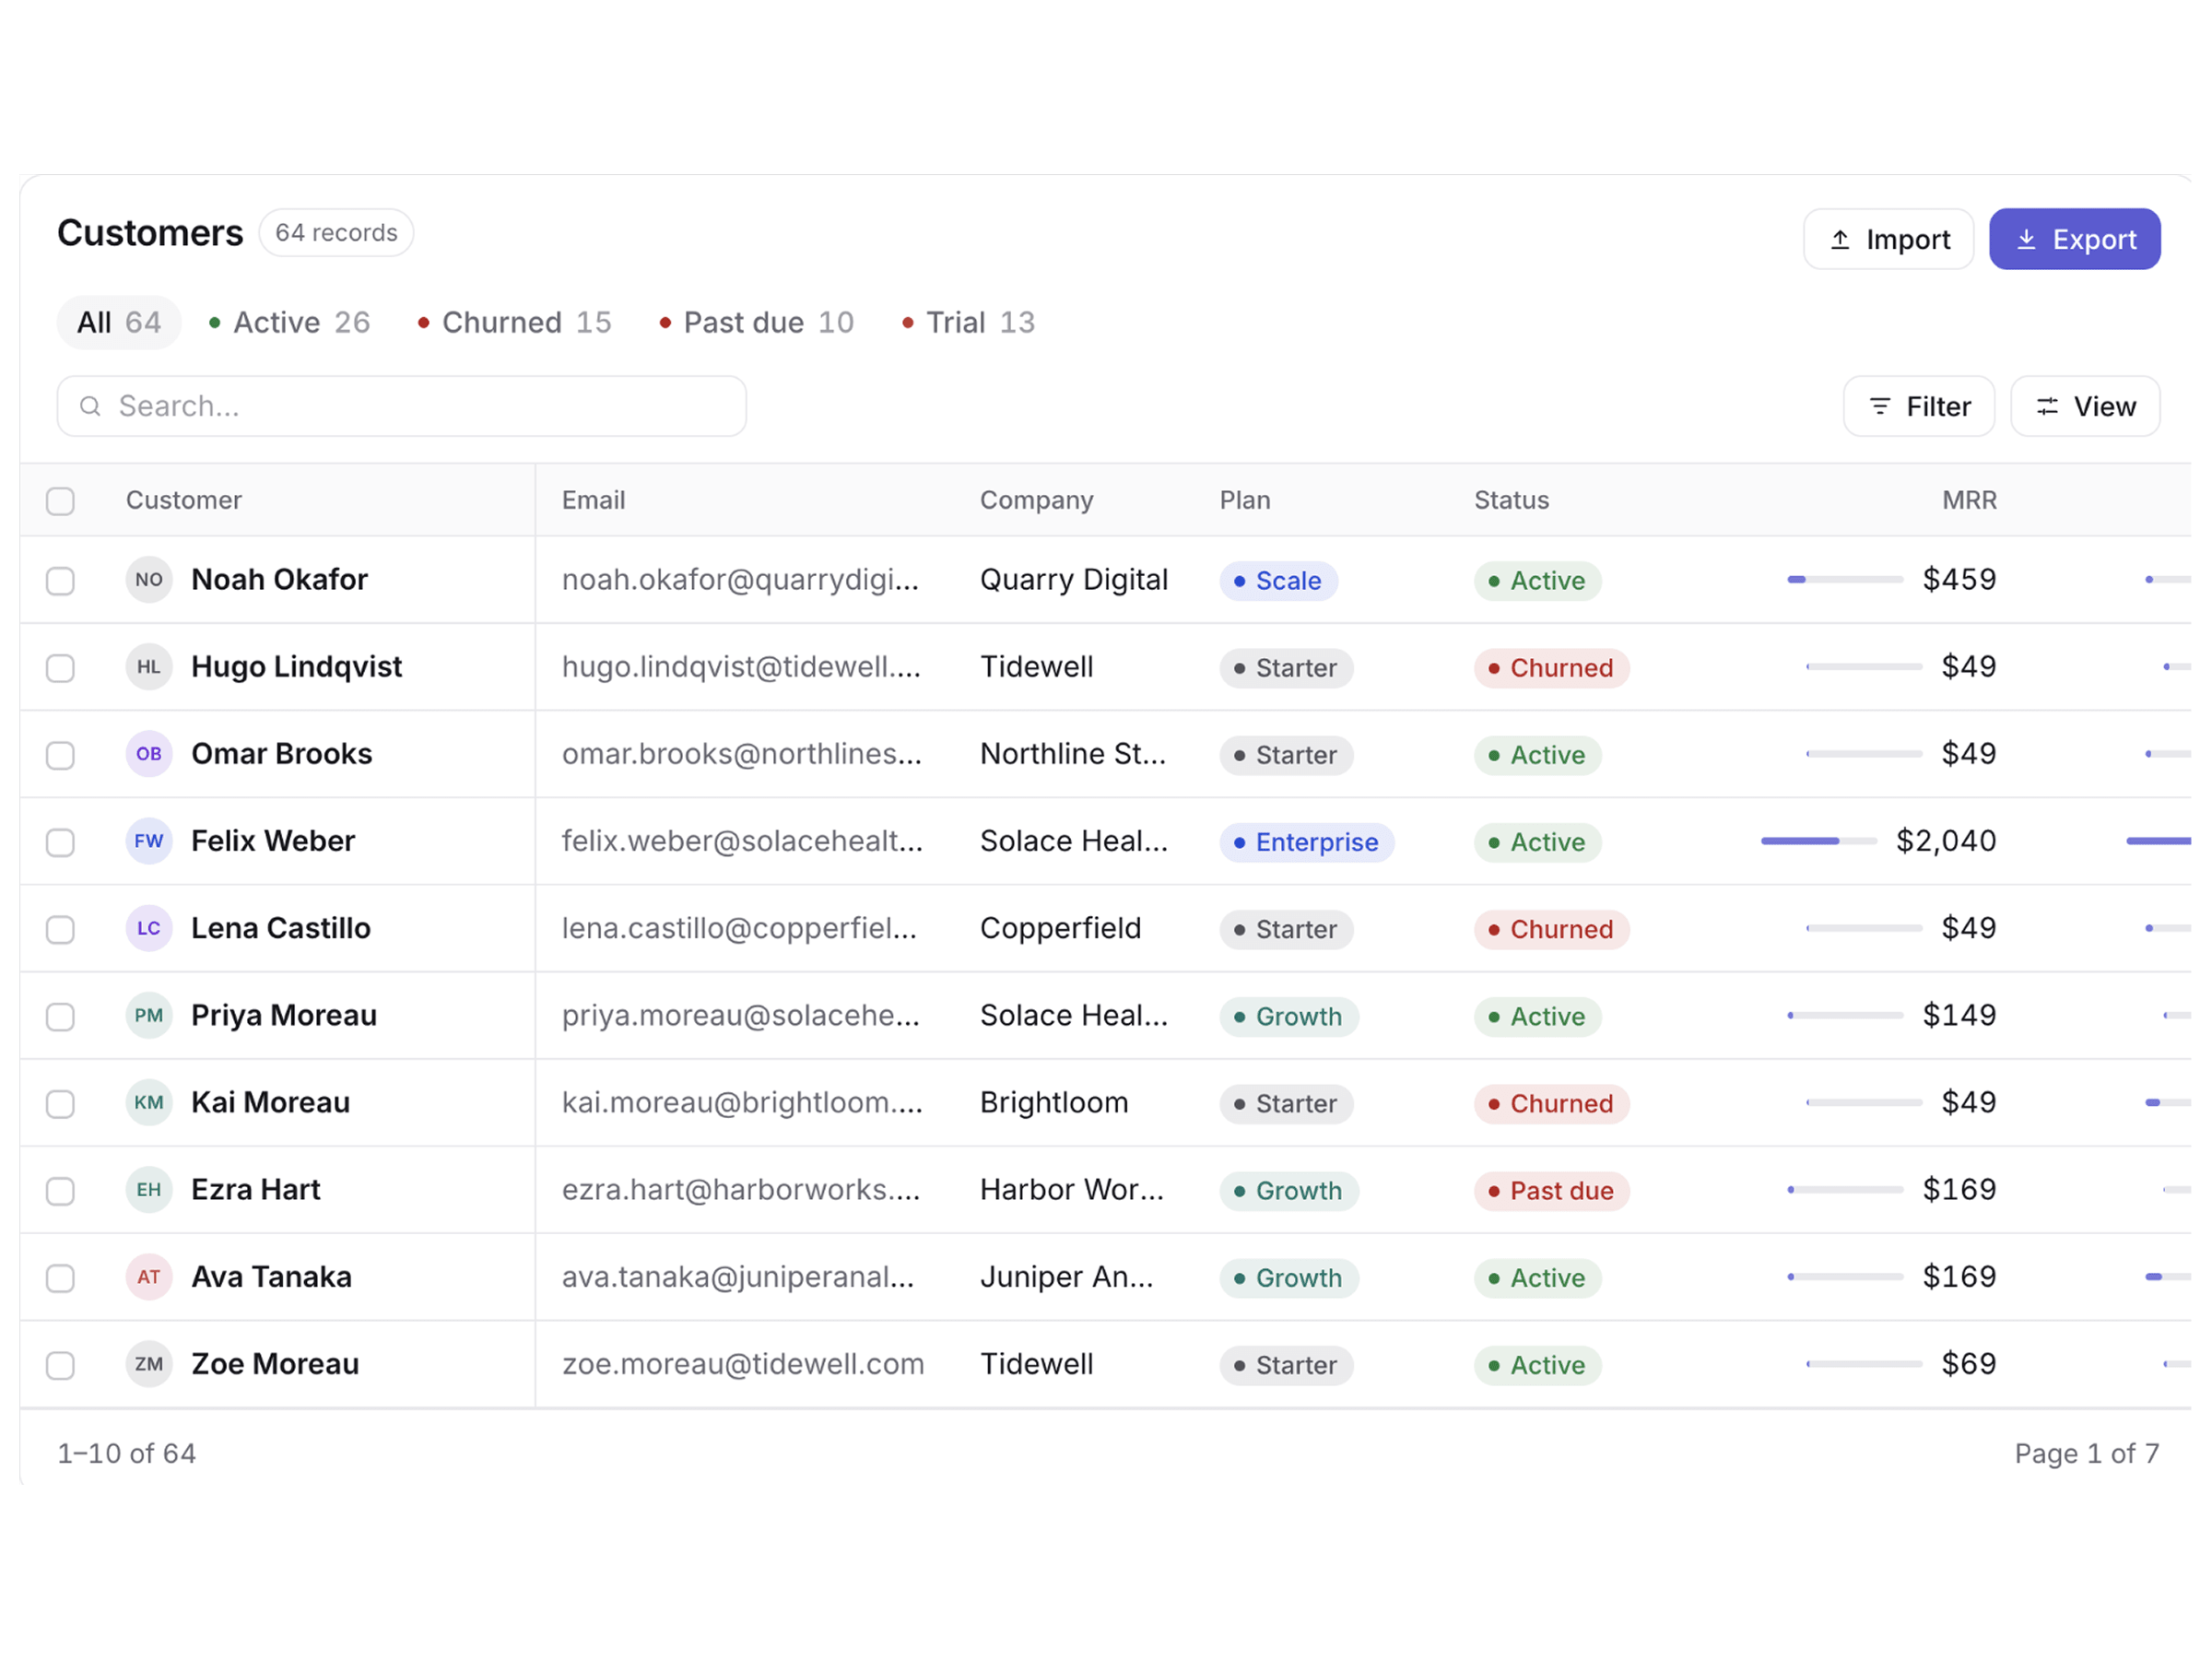Click the Export button
This screenshot has width=2212, height=1659.
pos(2074,239)
